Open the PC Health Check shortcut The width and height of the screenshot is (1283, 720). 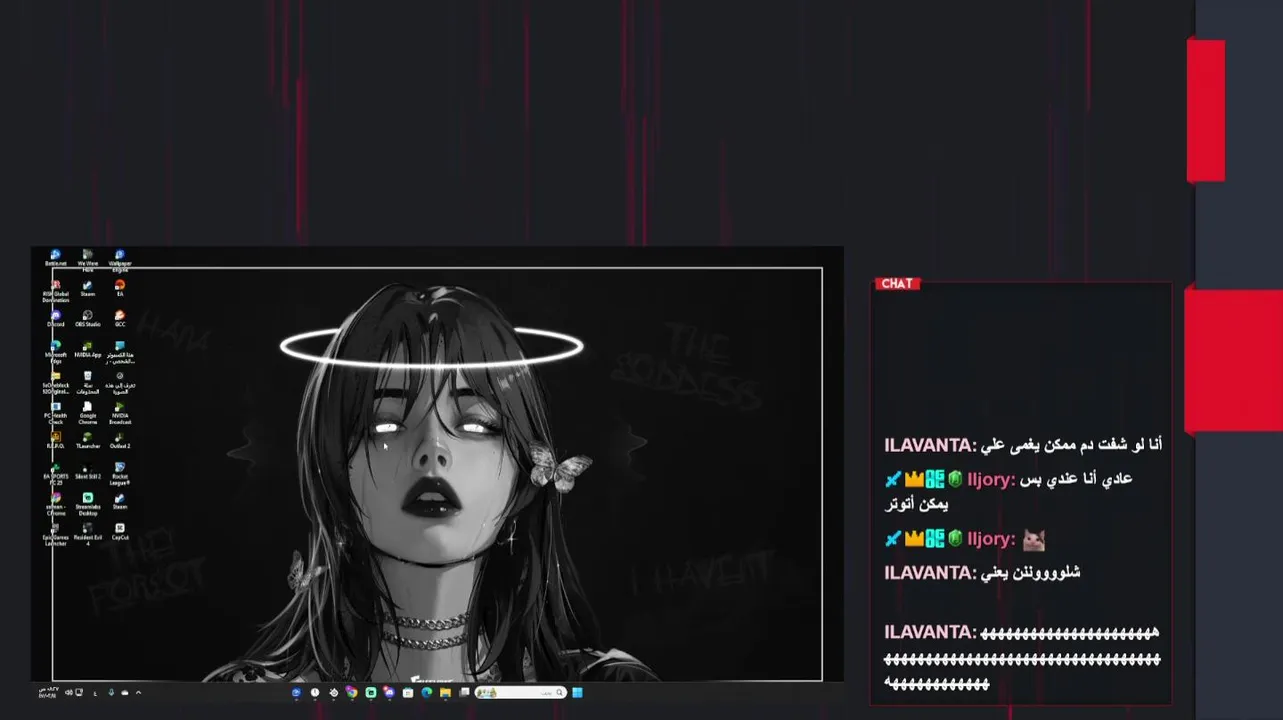tap(55, 411)
